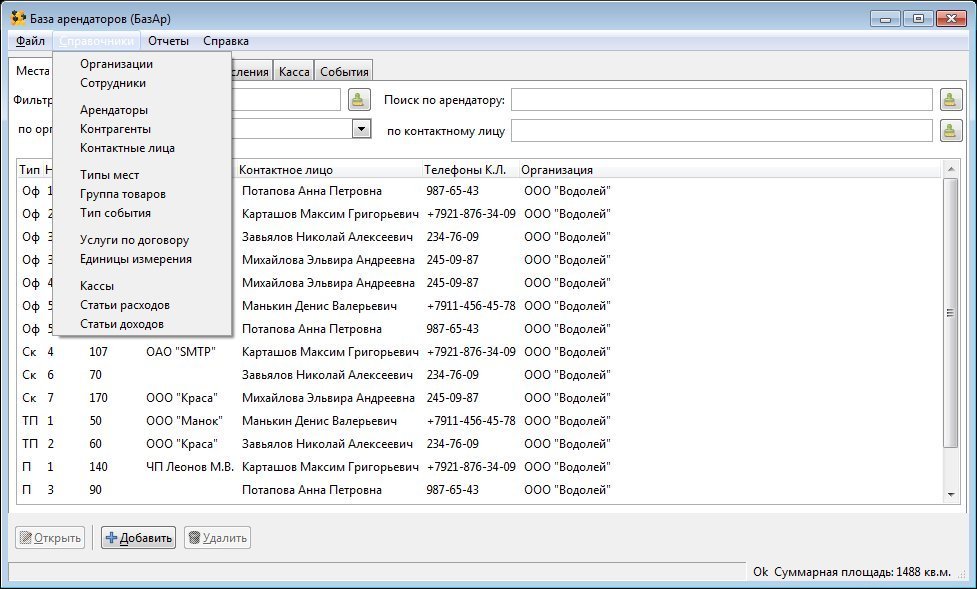Select Статьи расходов menu entry
The height and width of the screenshot is (589, 977).
point(125,305)
